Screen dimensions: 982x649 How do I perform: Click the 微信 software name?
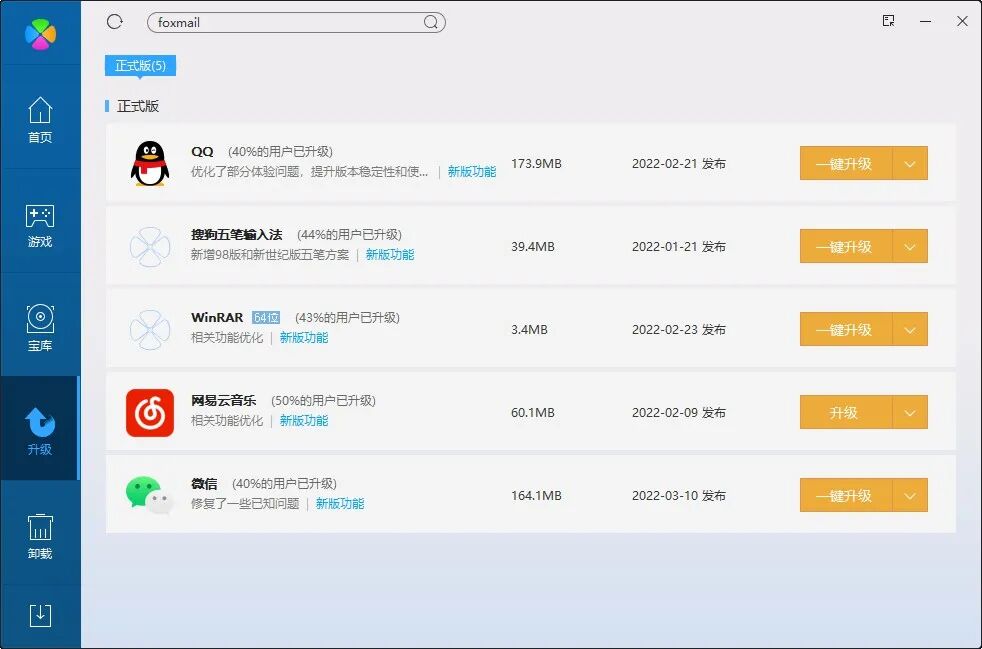click(x=204, y=484)
